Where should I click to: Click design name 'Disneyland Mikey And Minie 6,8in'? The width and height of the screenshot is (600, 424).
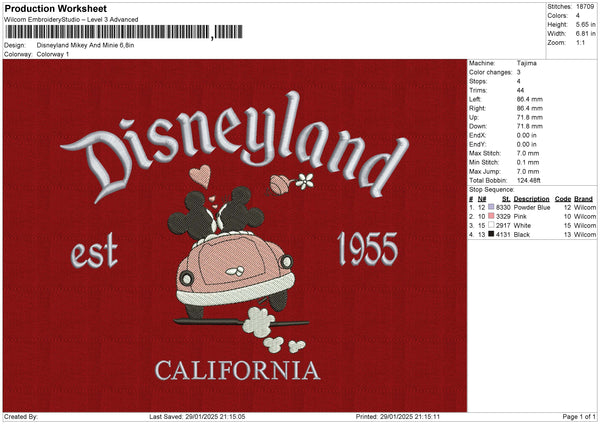[x=85, y=45]
